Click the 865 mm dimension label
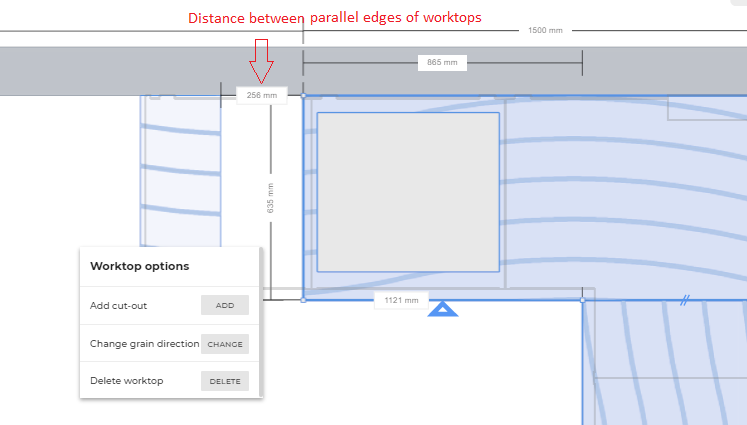Image resolution: width=747 pixels, height=425 pixels. 442,62
